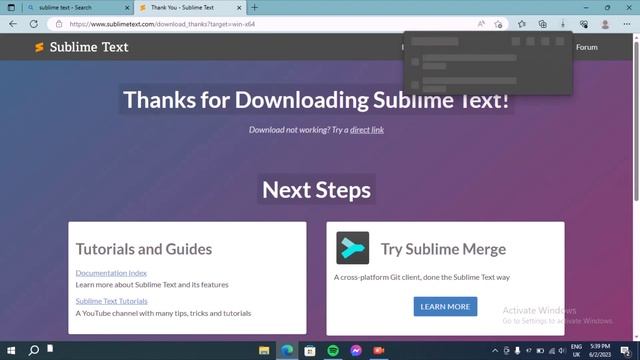Open the Sublime Text Tutorials link
The image size is (640, 360).
pyautogui.click(x=111, y=301)
